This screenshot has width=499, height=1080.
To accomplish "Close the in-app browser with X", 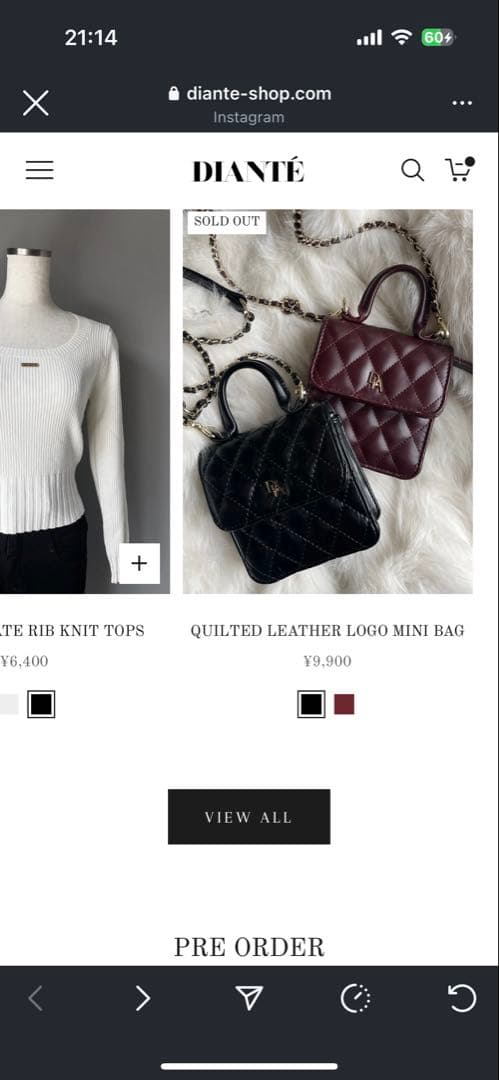I will pos(35,103).
